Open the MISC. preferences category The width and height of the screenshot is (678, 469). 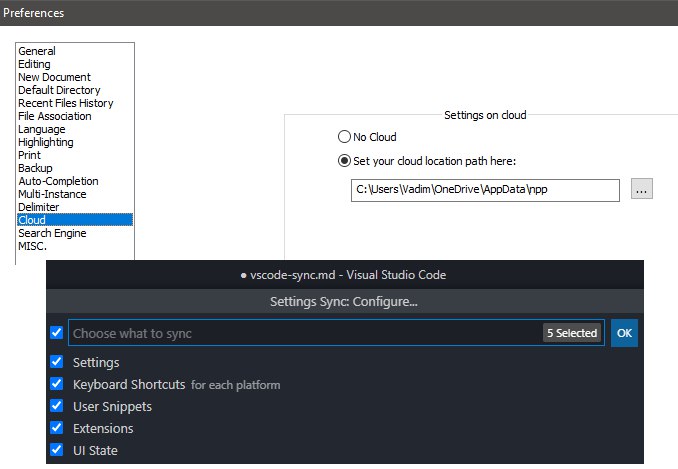pyautogui.click(x=33, y=246)
